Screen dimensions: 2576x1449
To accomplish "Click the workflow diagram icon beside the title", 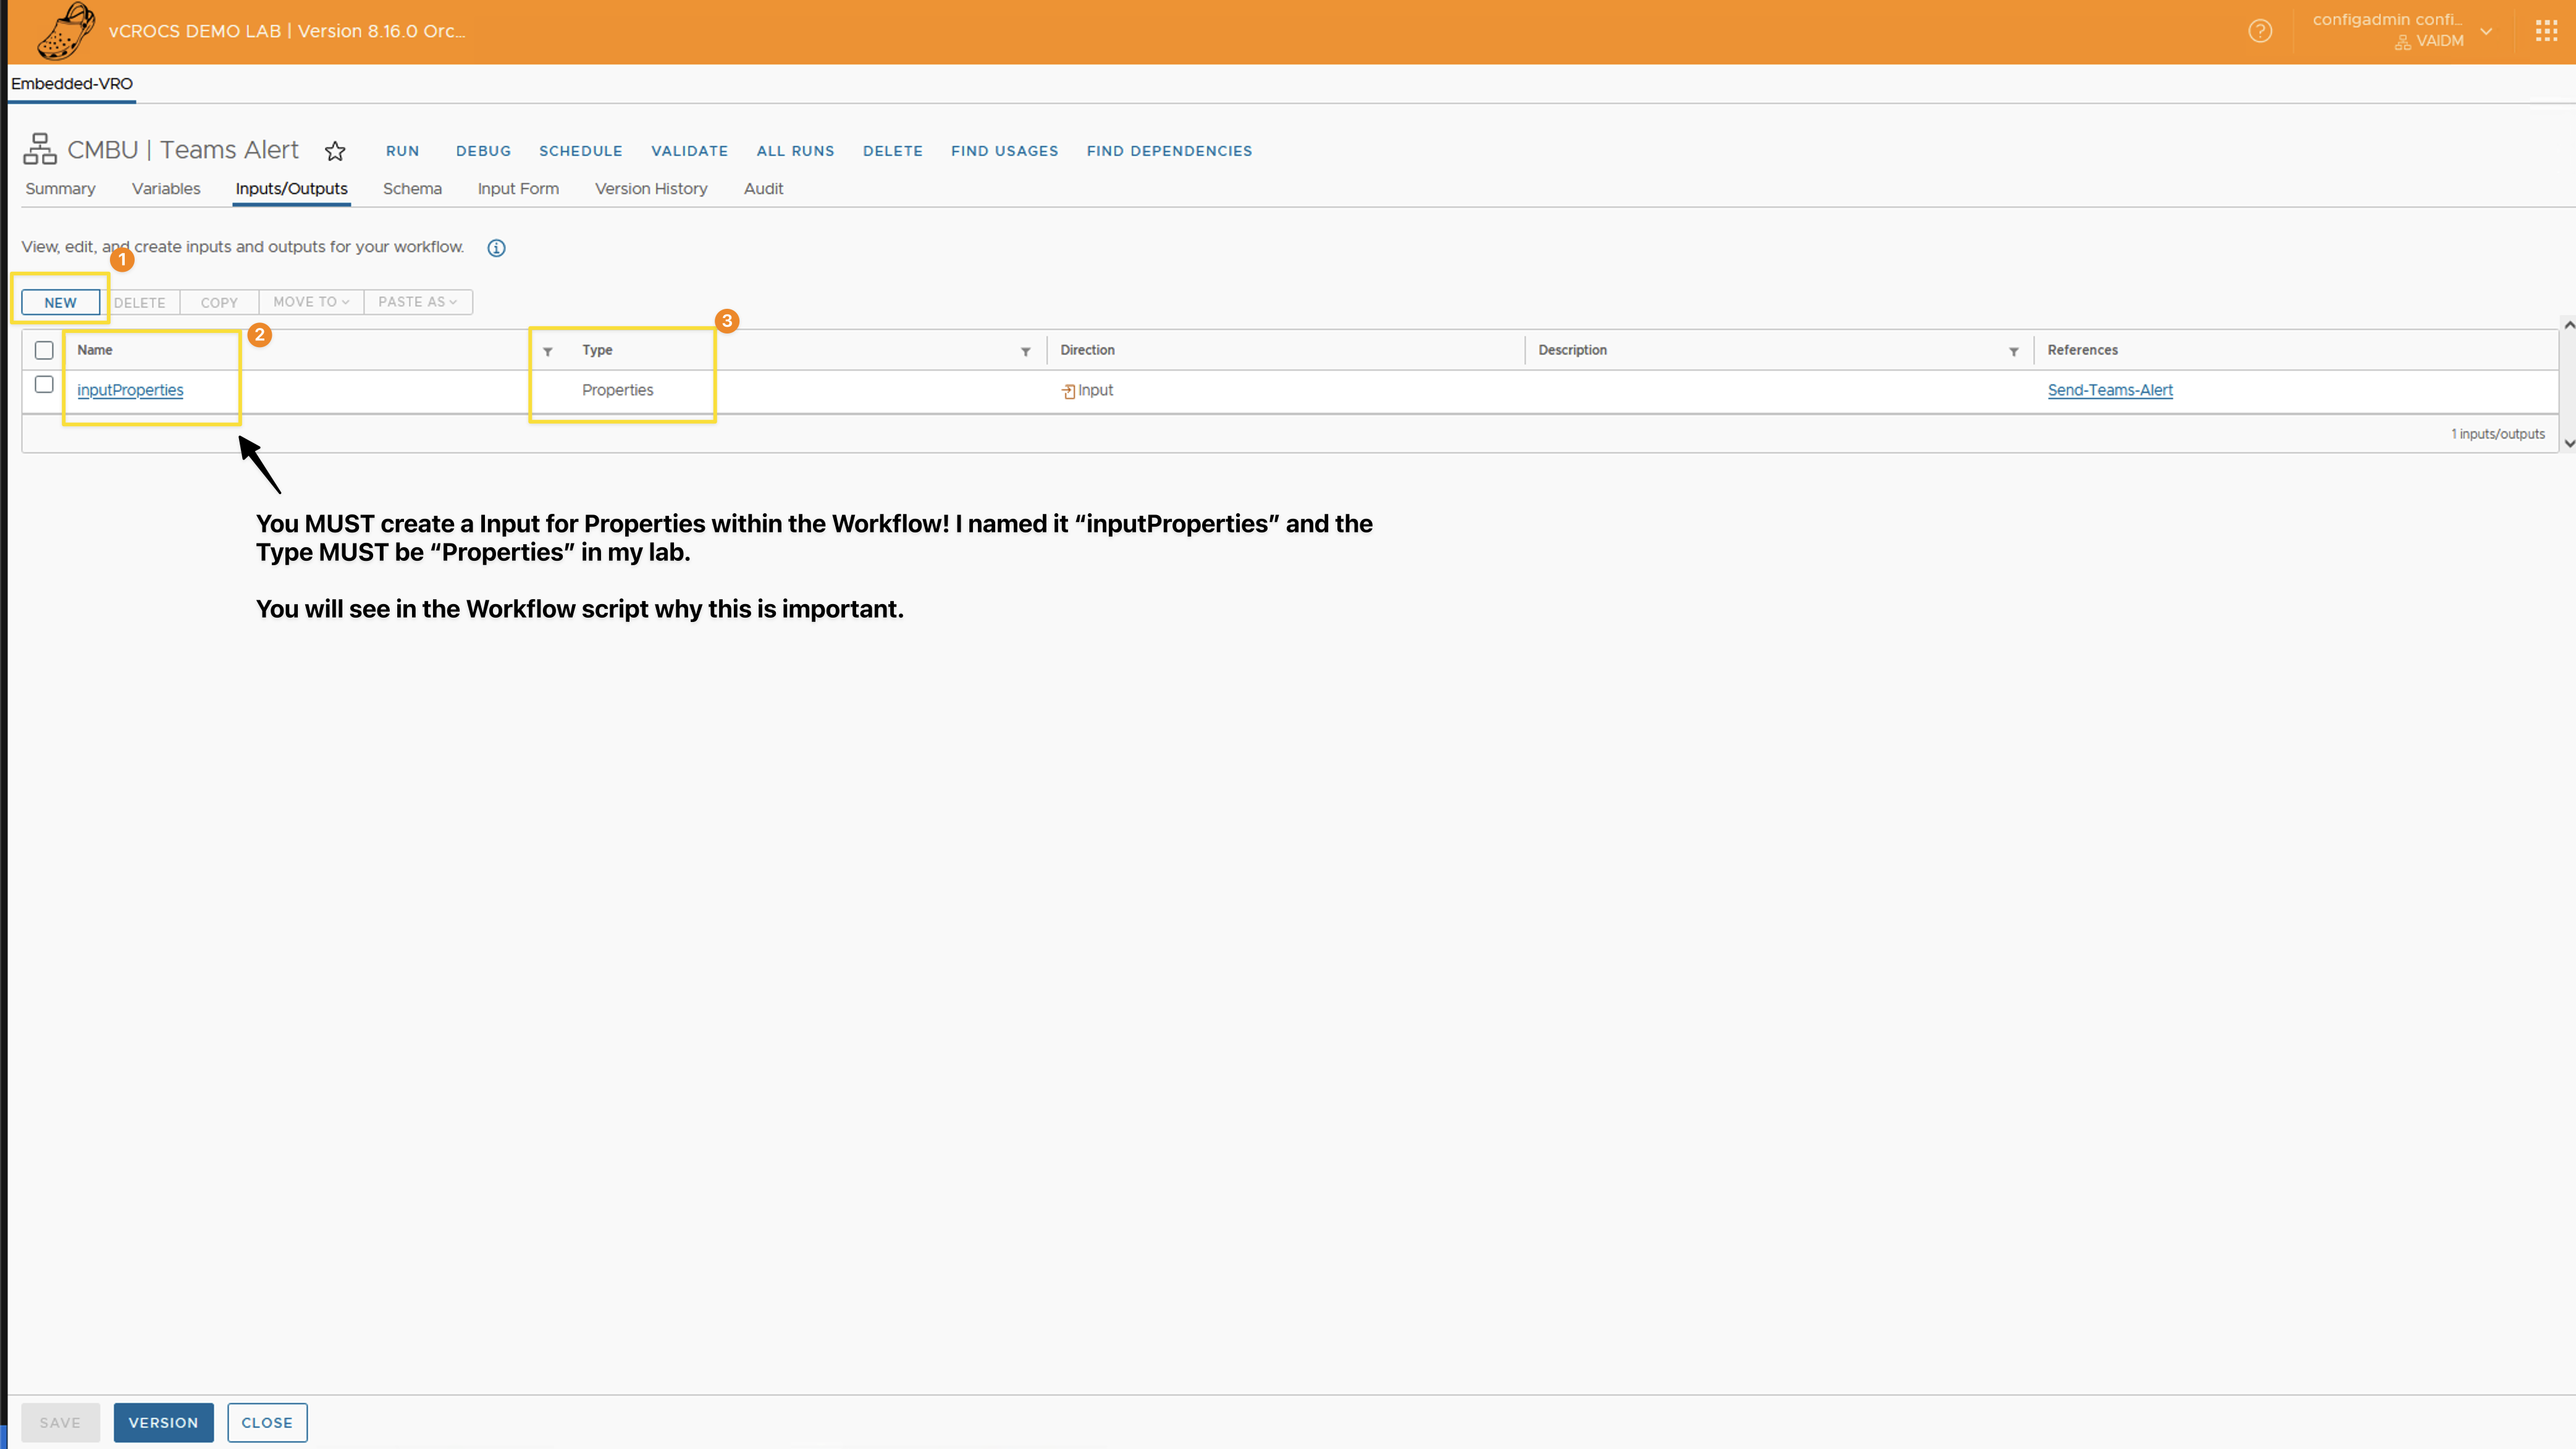I will pos(40,149).
